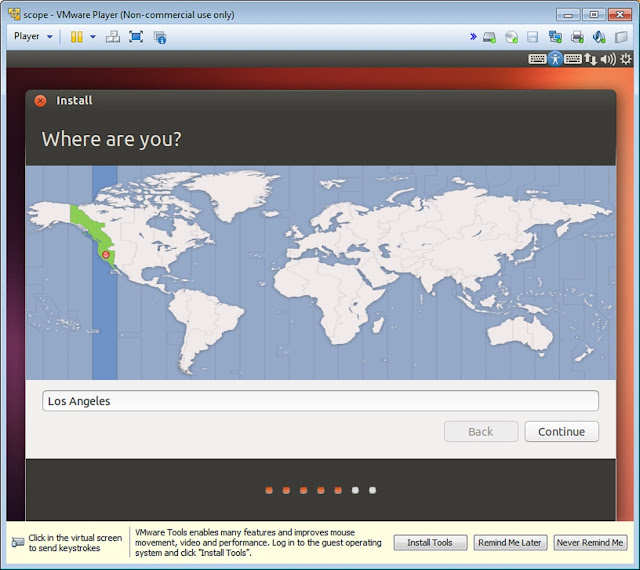Click Never Remind Me button
The width and height of the screenshot is (640, 570).
[590, 543]
